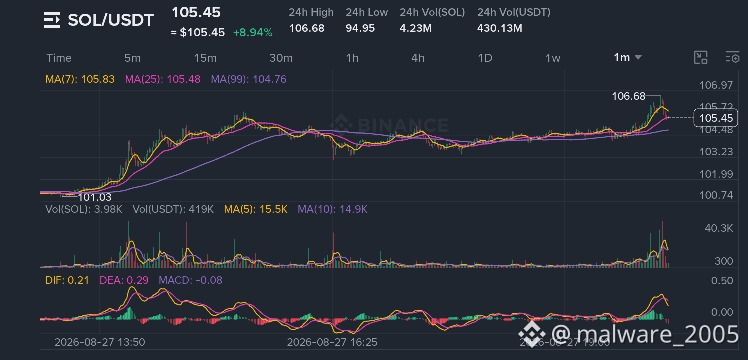Click the 101.03 low price marker on chart

94,197
